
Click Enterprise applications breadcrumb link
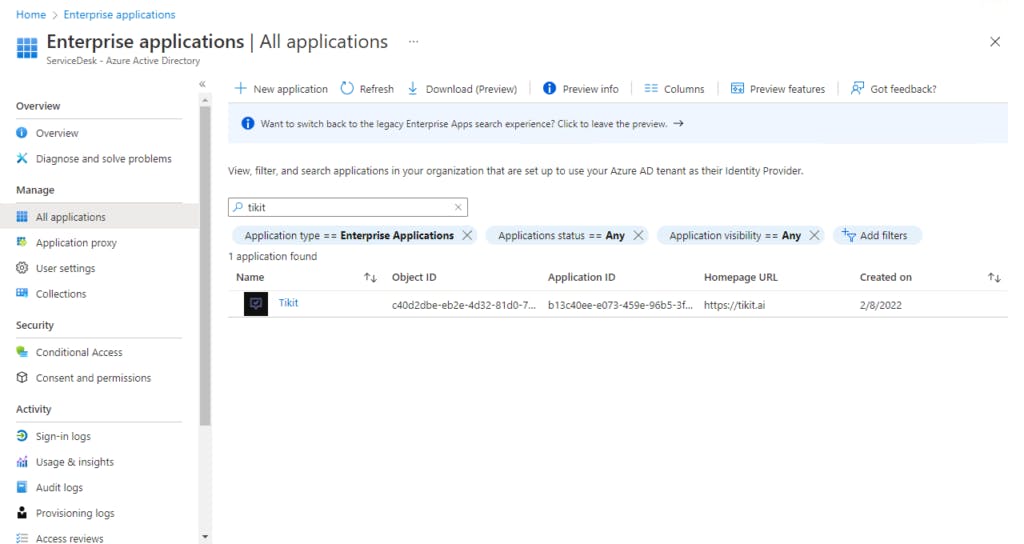(119, 14)
